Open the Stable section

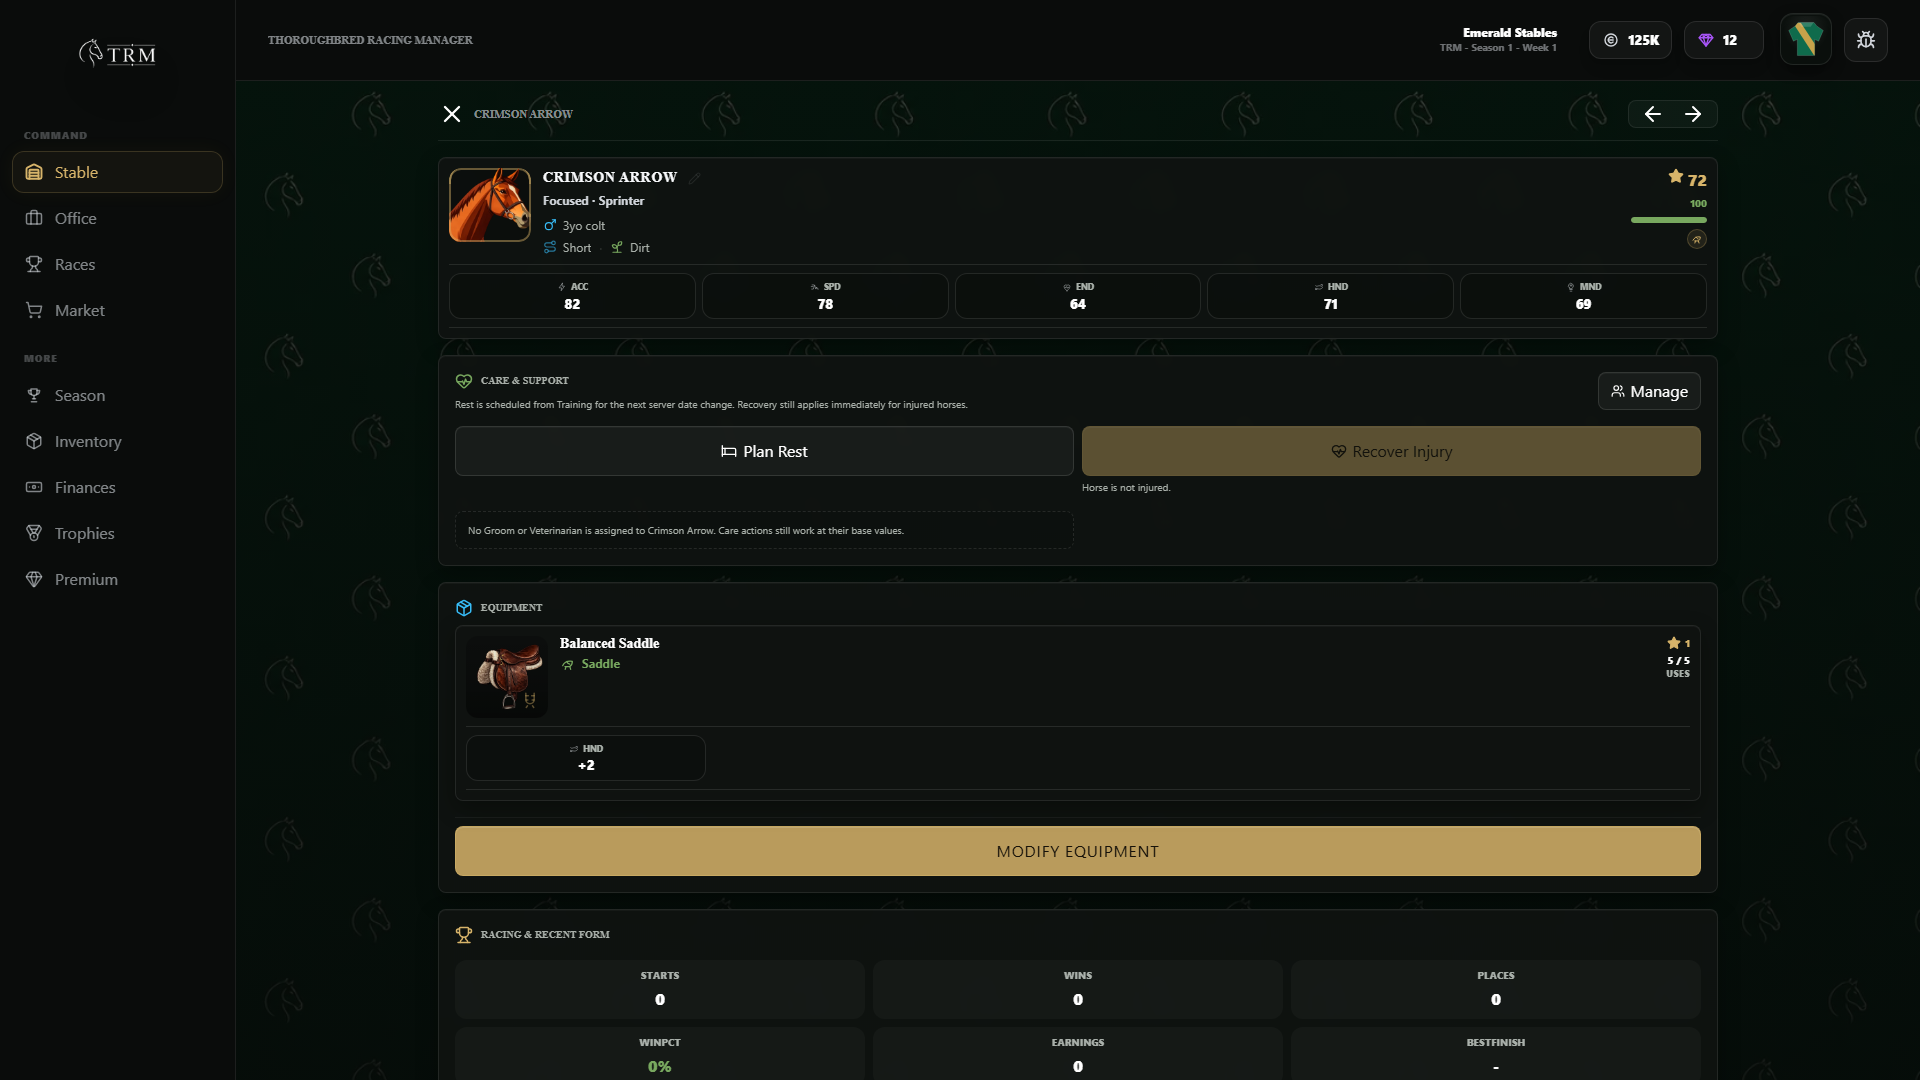click(x=117, y=172)
